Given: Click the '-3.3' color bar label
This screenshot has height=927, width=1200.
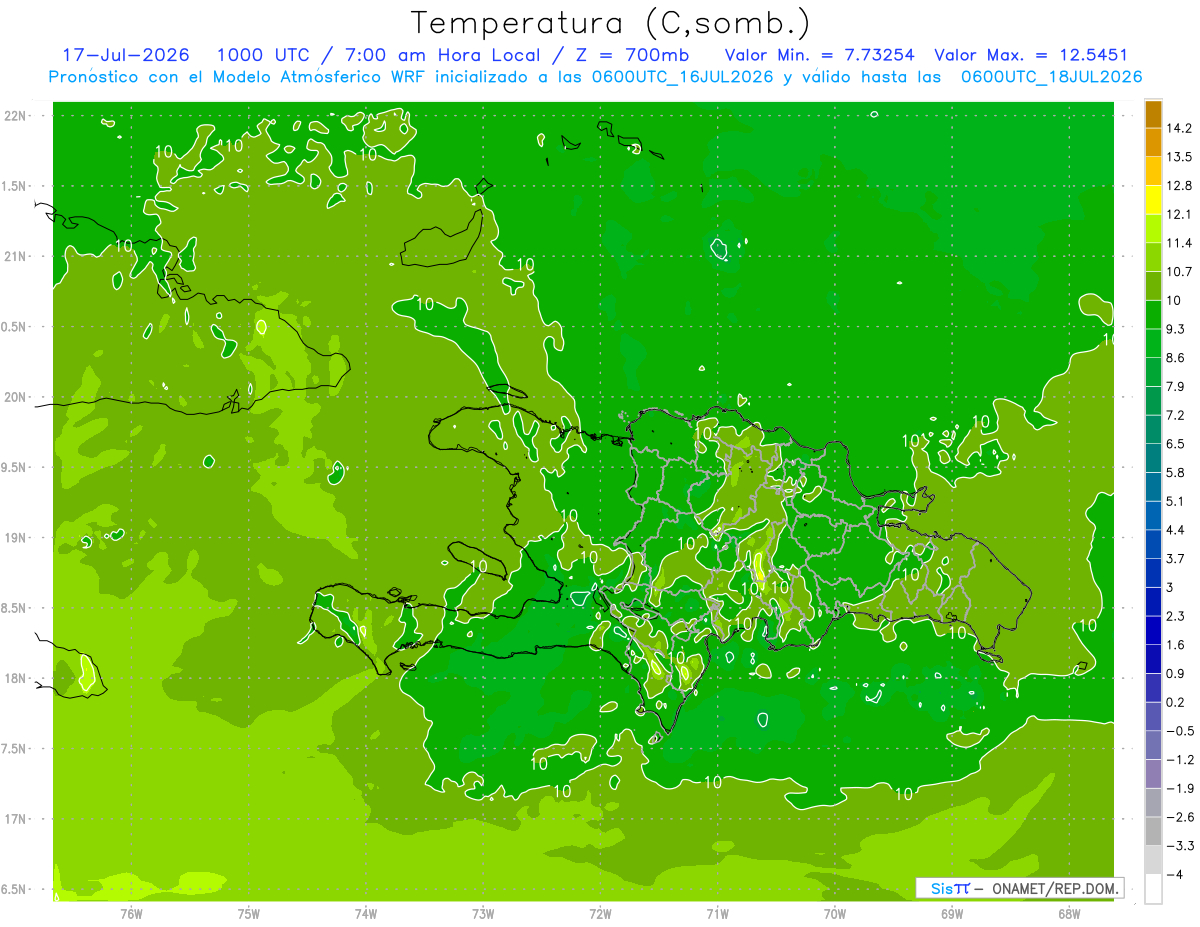Looking at the screenshot, I should (x=1179, y=845).
